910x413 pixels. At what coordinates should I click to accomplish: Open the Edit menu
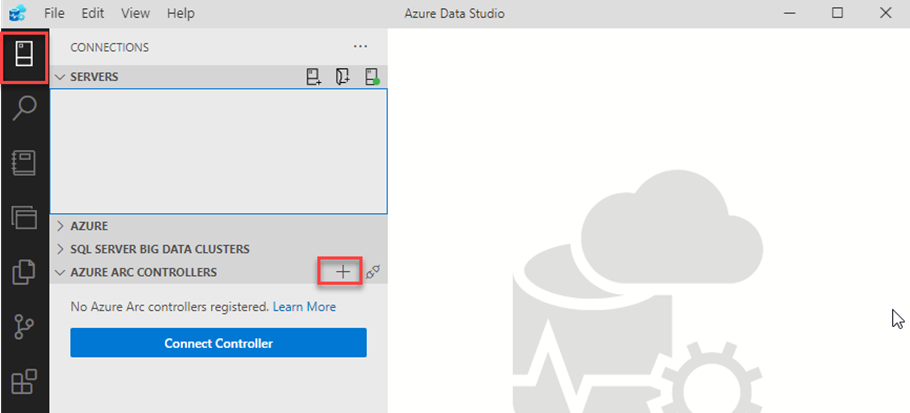[x=92, y=13]
